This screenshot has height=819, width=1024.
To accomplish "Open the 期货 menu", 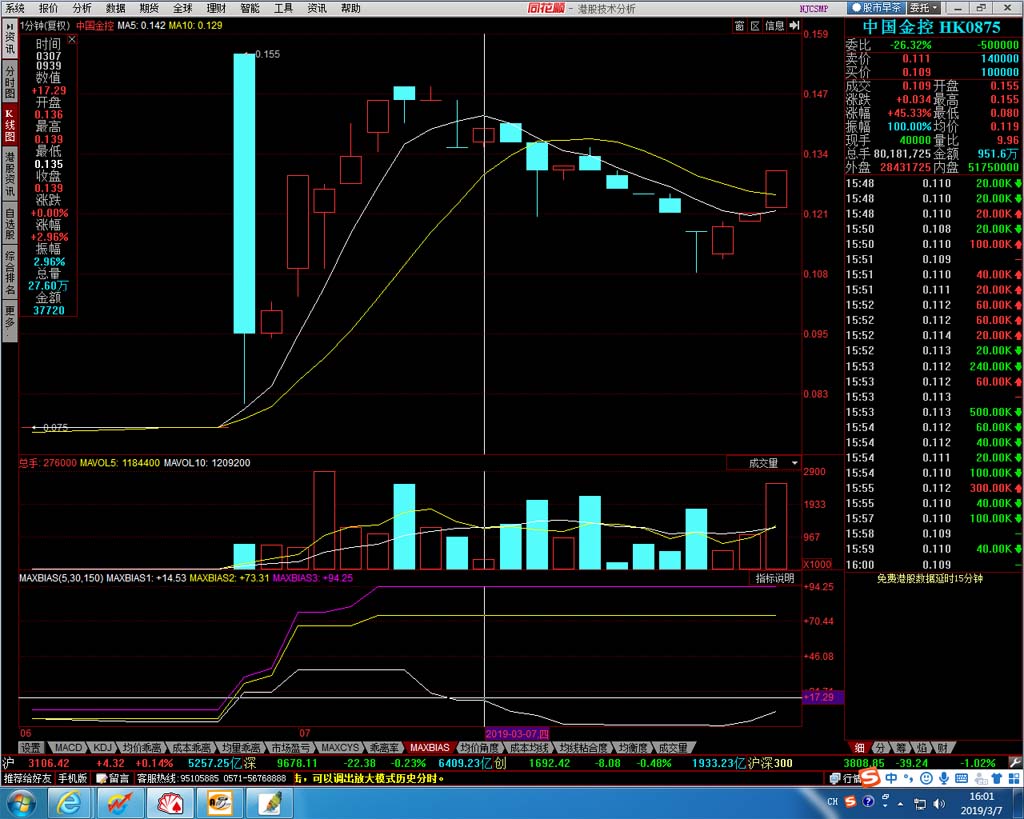I will point(149,8).
